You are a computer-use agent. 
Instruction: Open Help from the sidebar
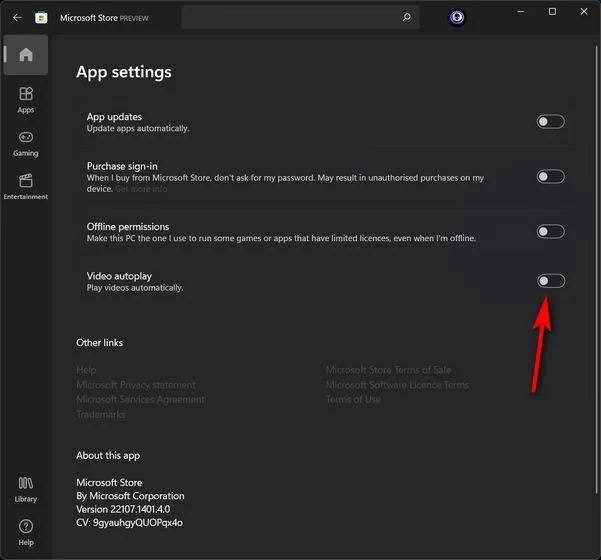pos(26,533)
